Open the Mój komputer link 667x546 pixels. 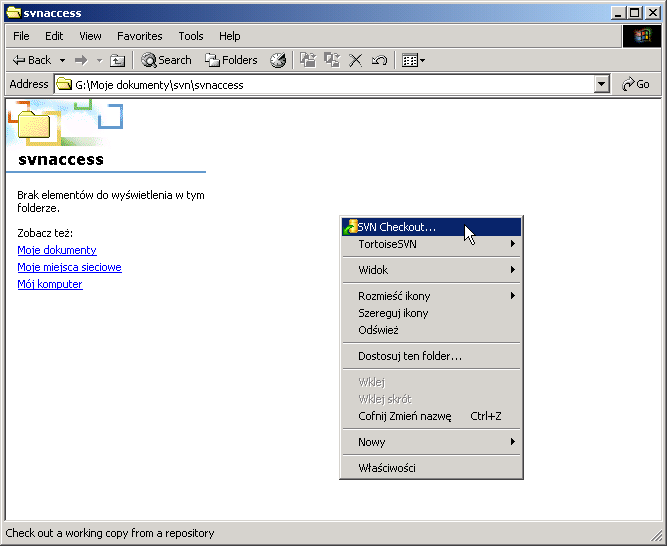tap(50, 284)
